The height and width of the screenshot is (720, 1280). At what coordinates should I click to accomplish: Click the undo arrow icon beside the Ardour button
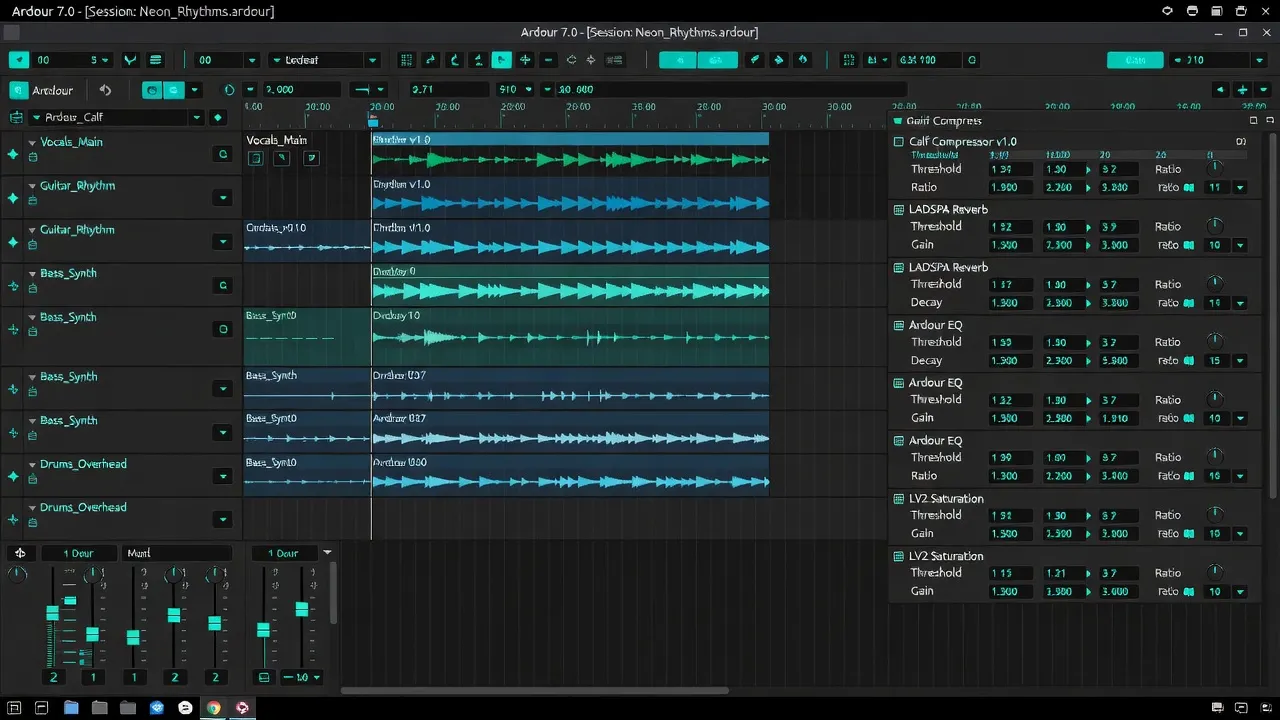click(x=106, y=90)
